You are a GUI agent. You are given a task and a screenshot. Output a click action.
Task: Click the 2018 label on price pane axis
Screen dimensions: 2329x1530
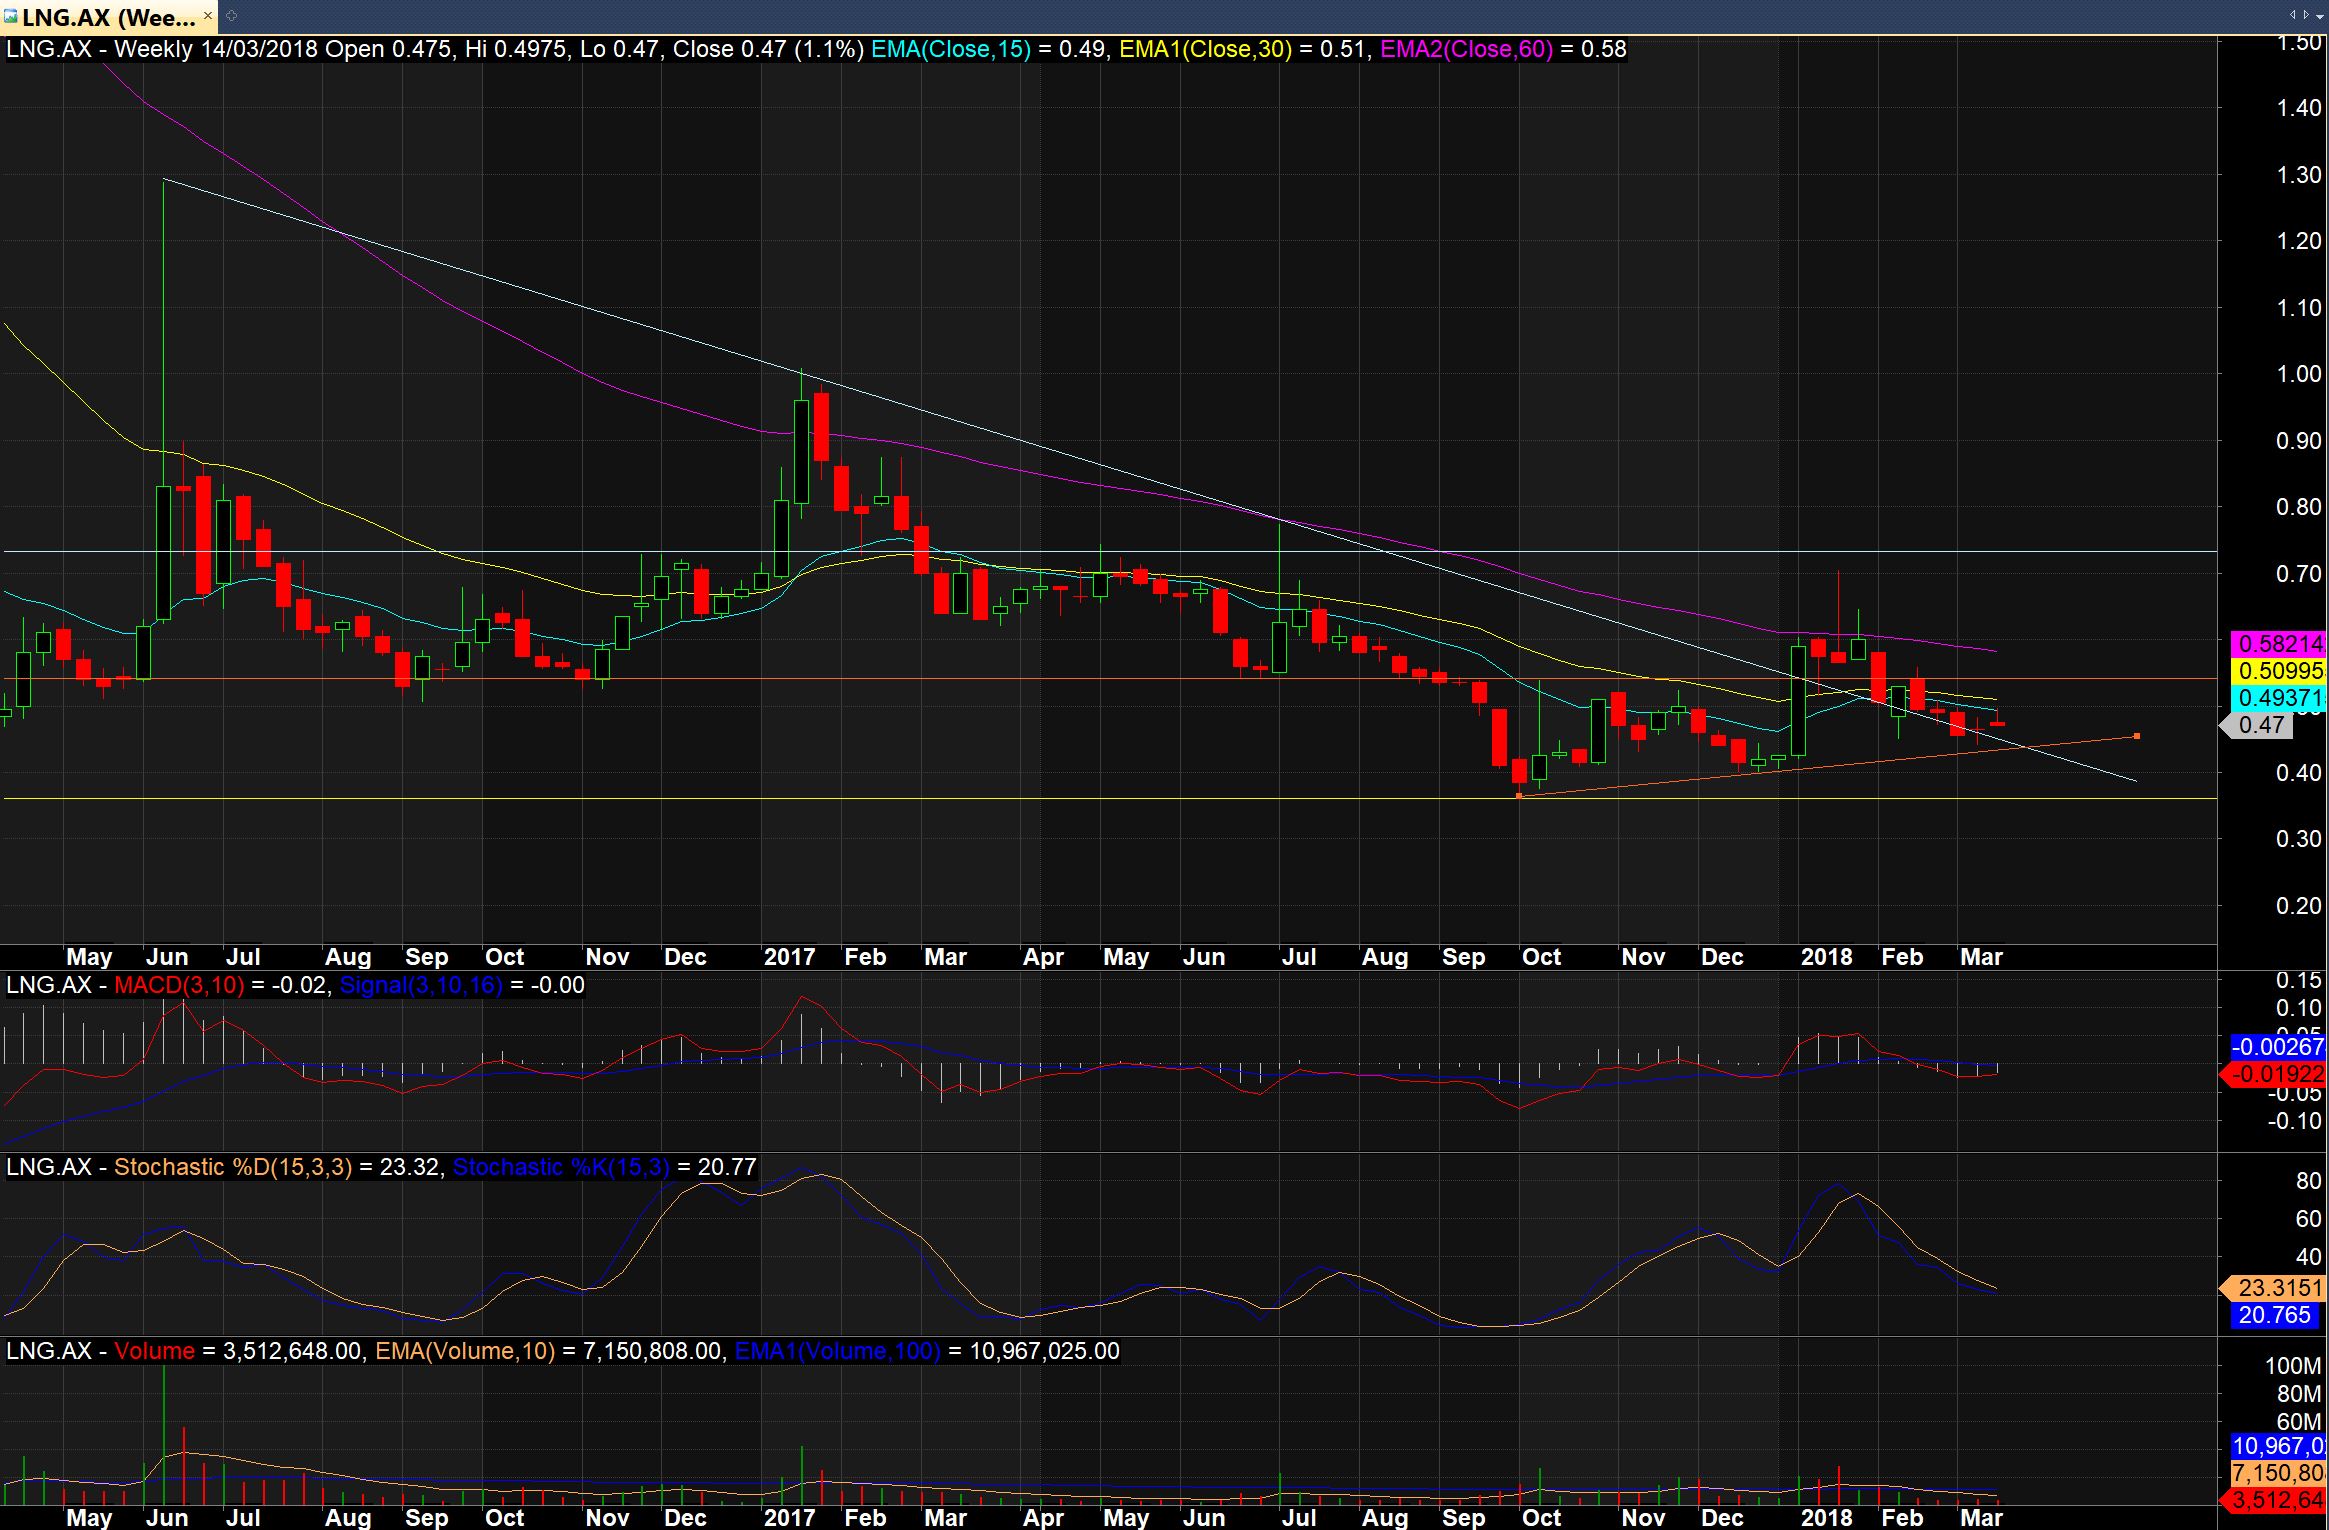tap(1826, 957)
